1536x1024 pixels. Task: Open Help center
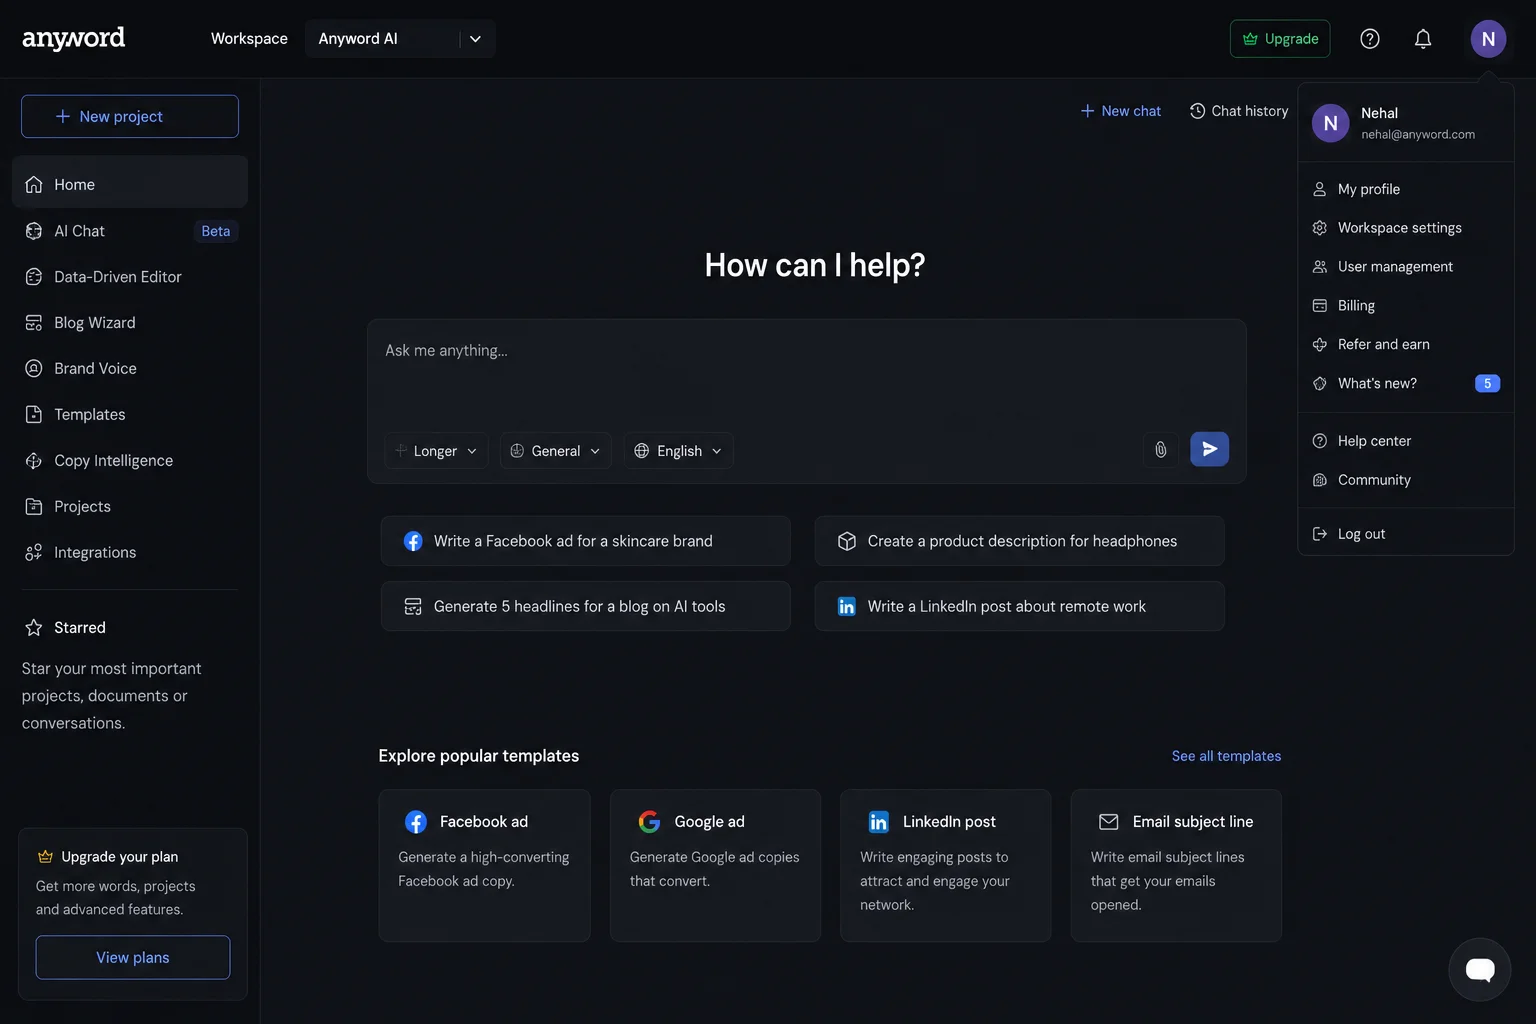click(1406, 441)
